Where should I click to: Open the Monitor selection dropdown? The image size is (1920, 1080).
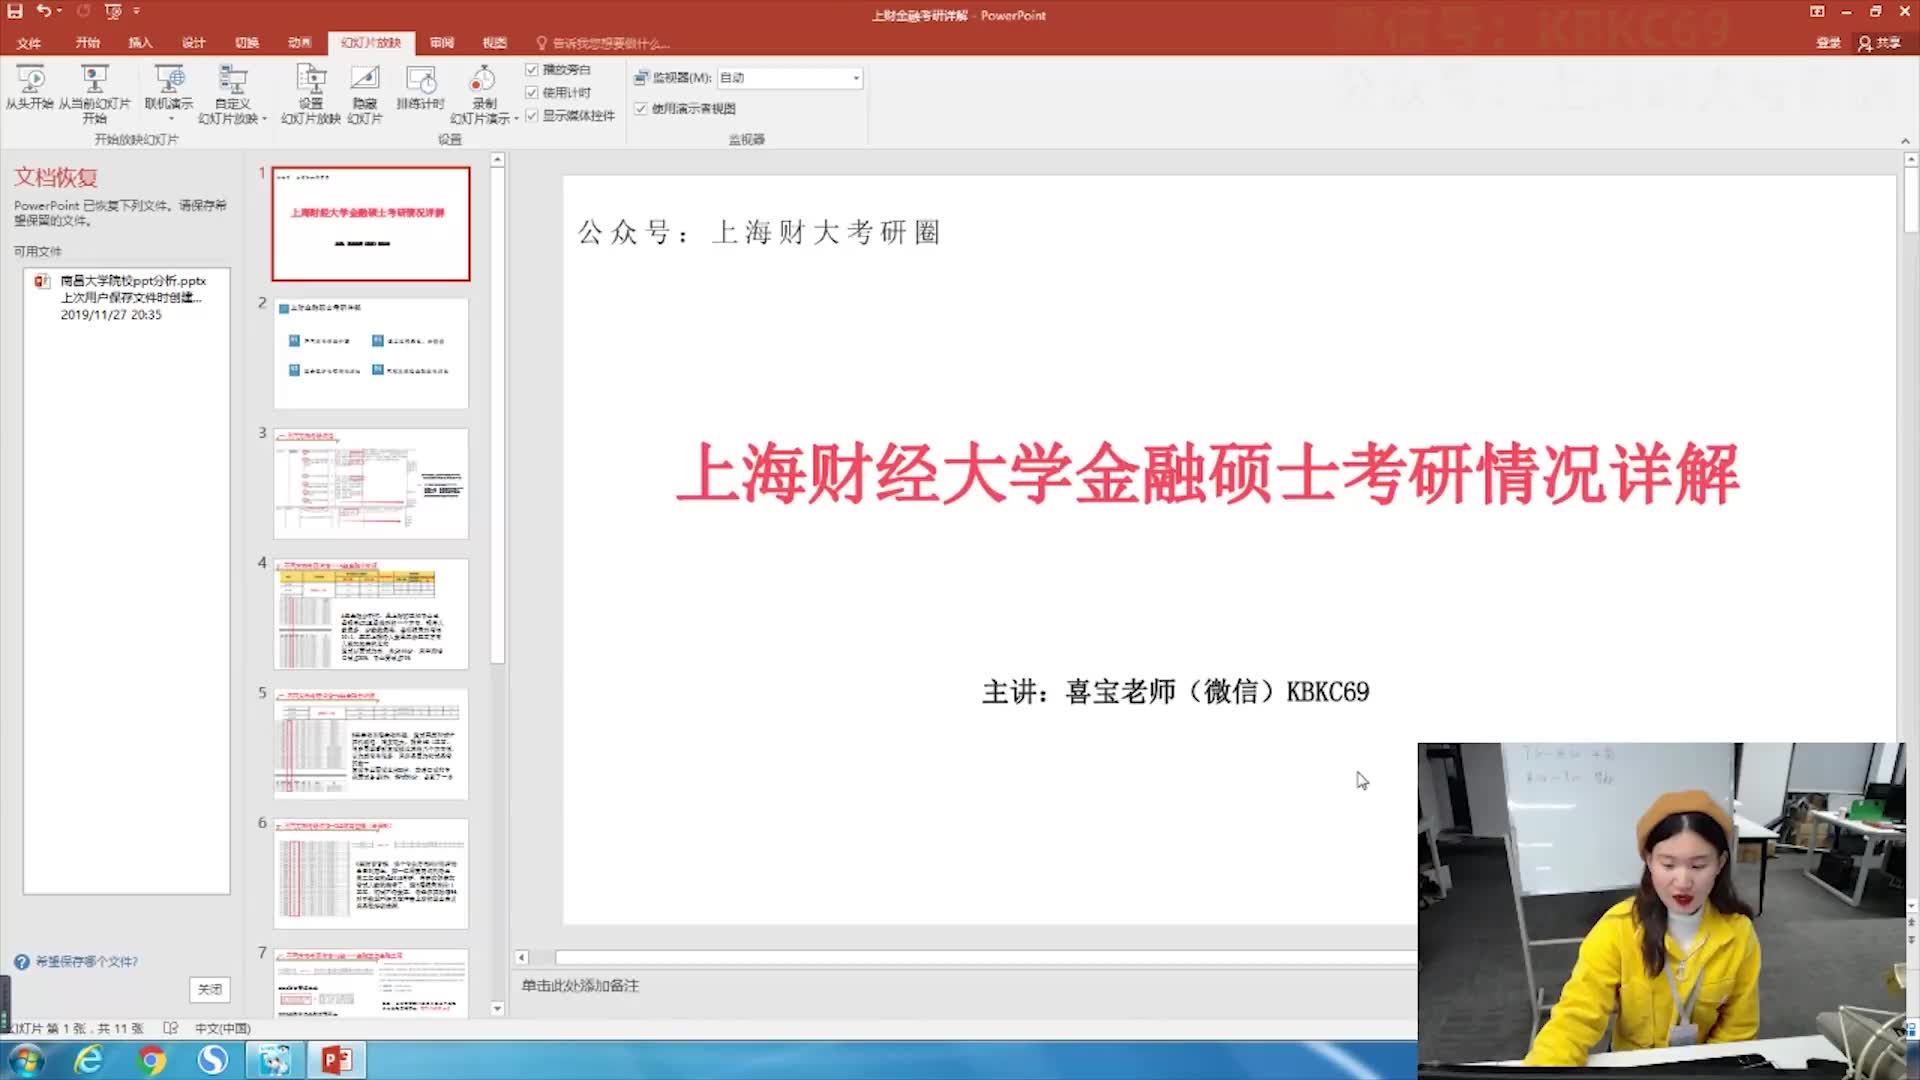pyautogui.click(x=855, y=77)
